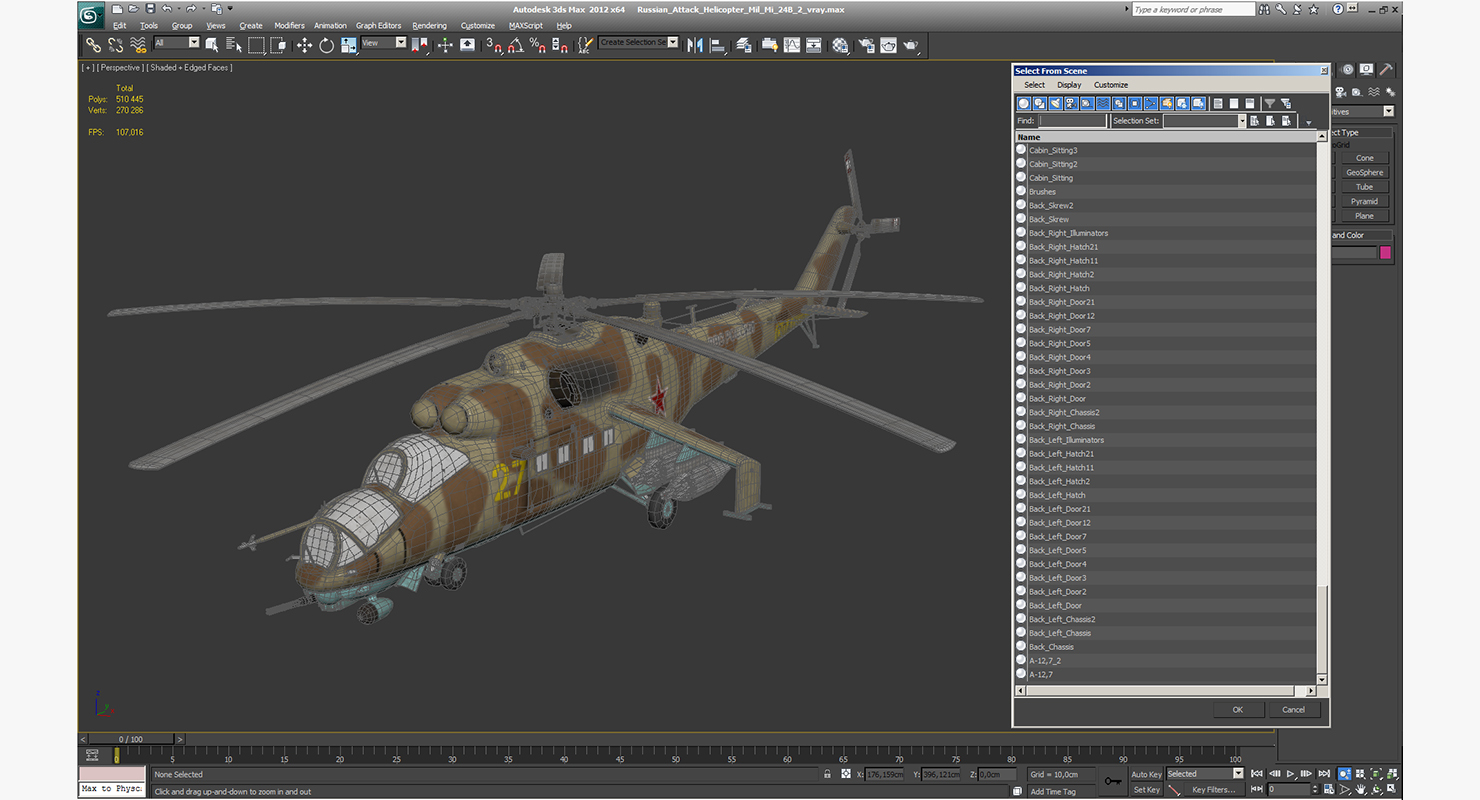The width and height of the screenshot is (1480, 800).
Task: Open the Curve Editor icon
Action: [792, 45]
